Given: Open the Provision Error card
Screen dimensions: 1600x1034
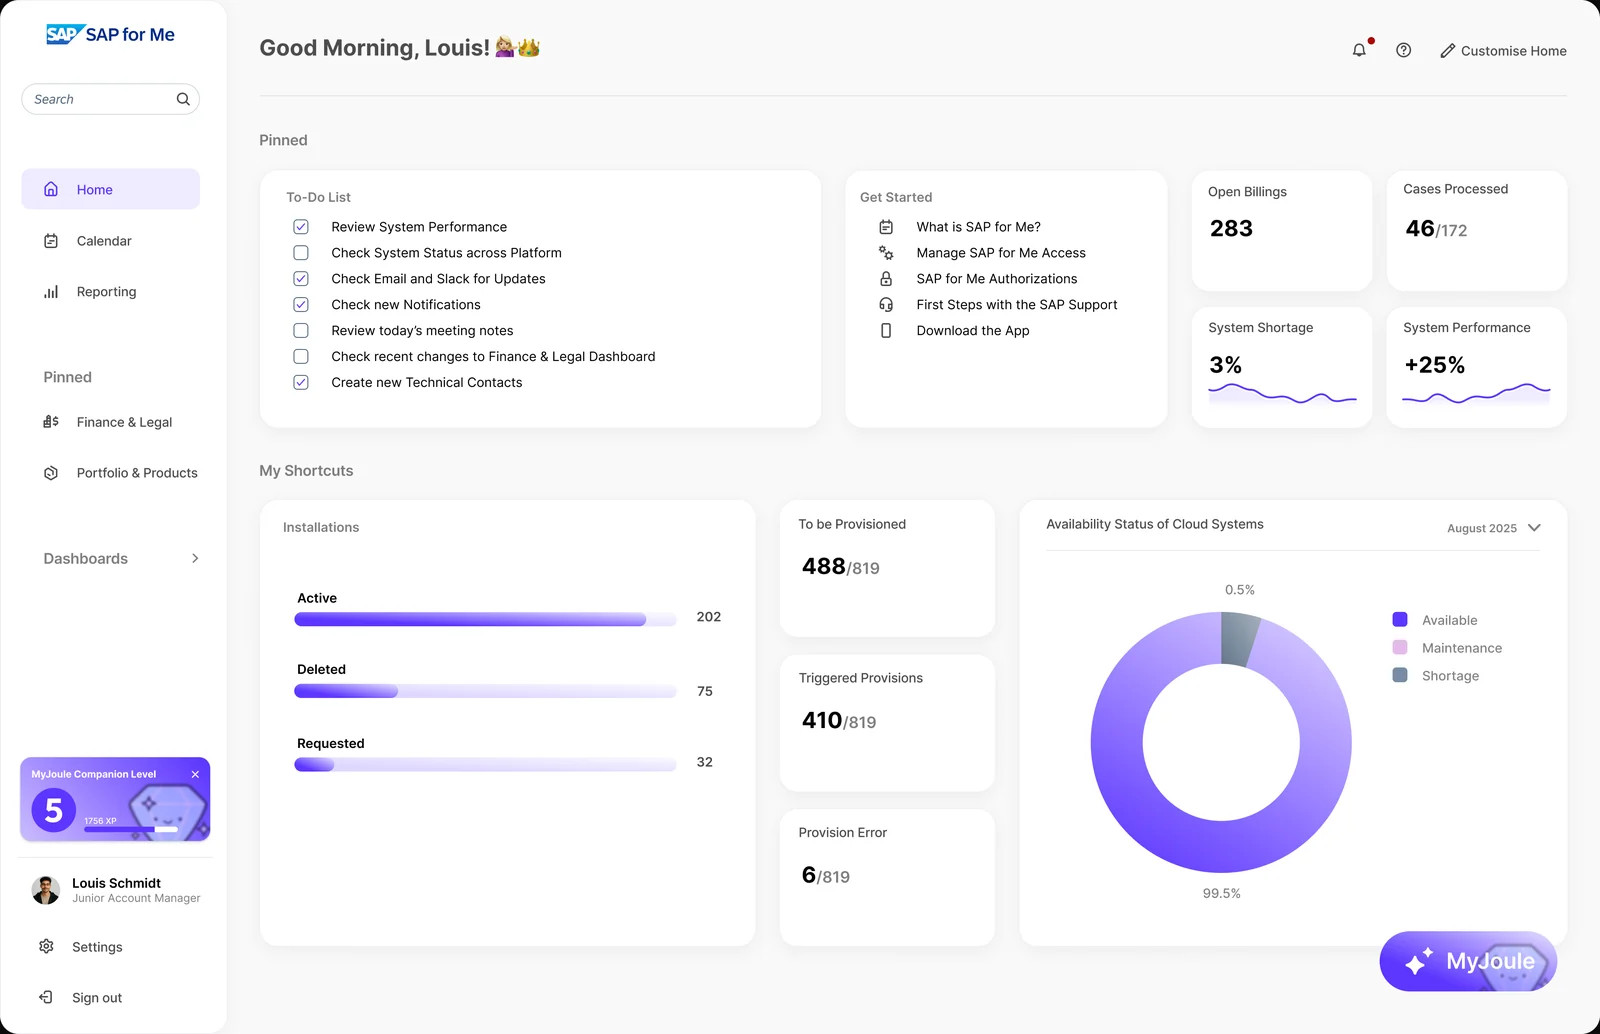Looking at the screenshot, I should tap(887, 877).
